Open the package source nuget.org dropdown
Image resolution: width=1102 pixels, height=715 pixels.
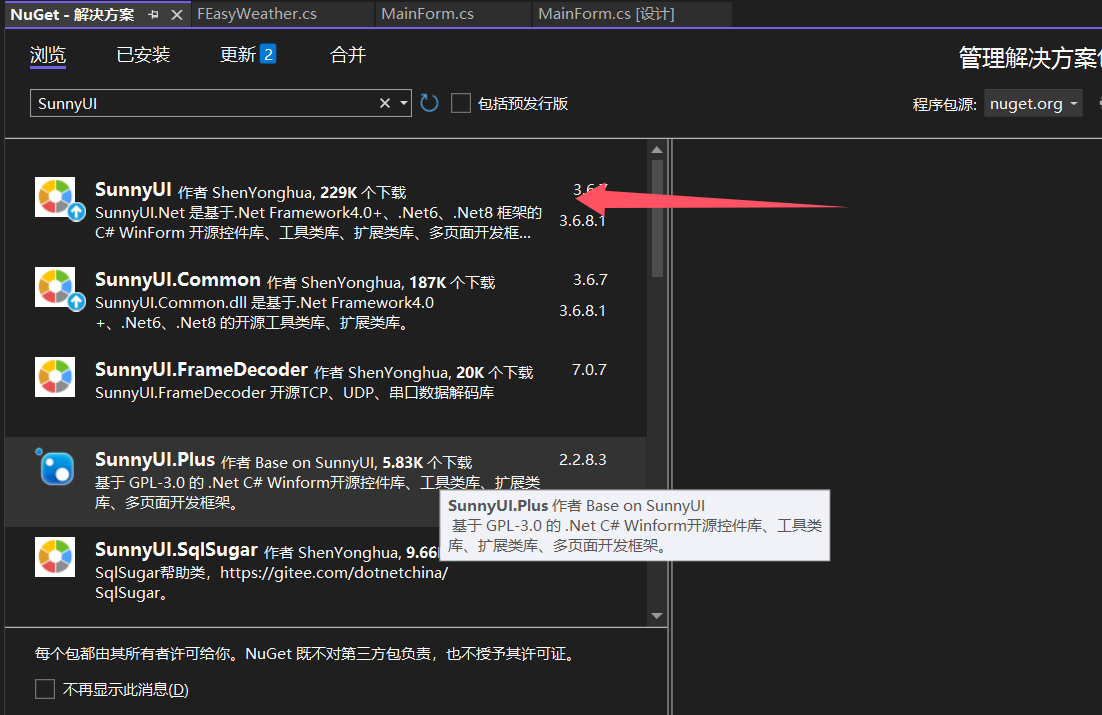1032,103
